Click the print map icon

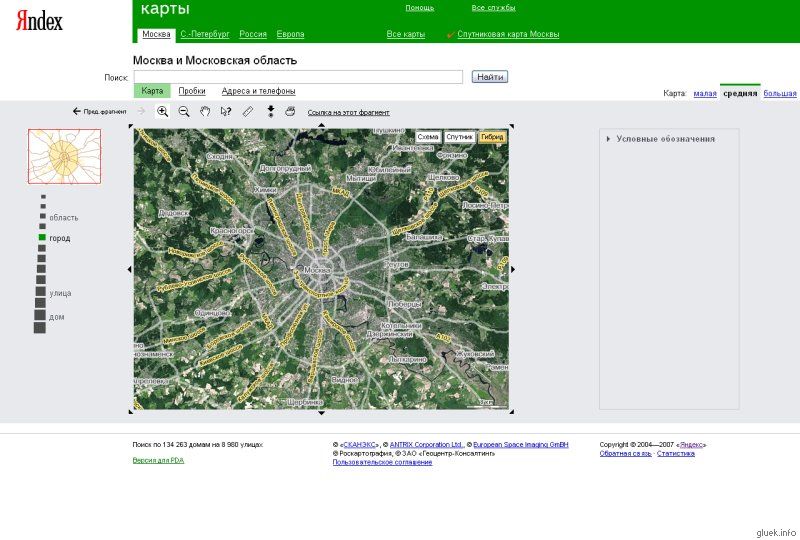290,111
